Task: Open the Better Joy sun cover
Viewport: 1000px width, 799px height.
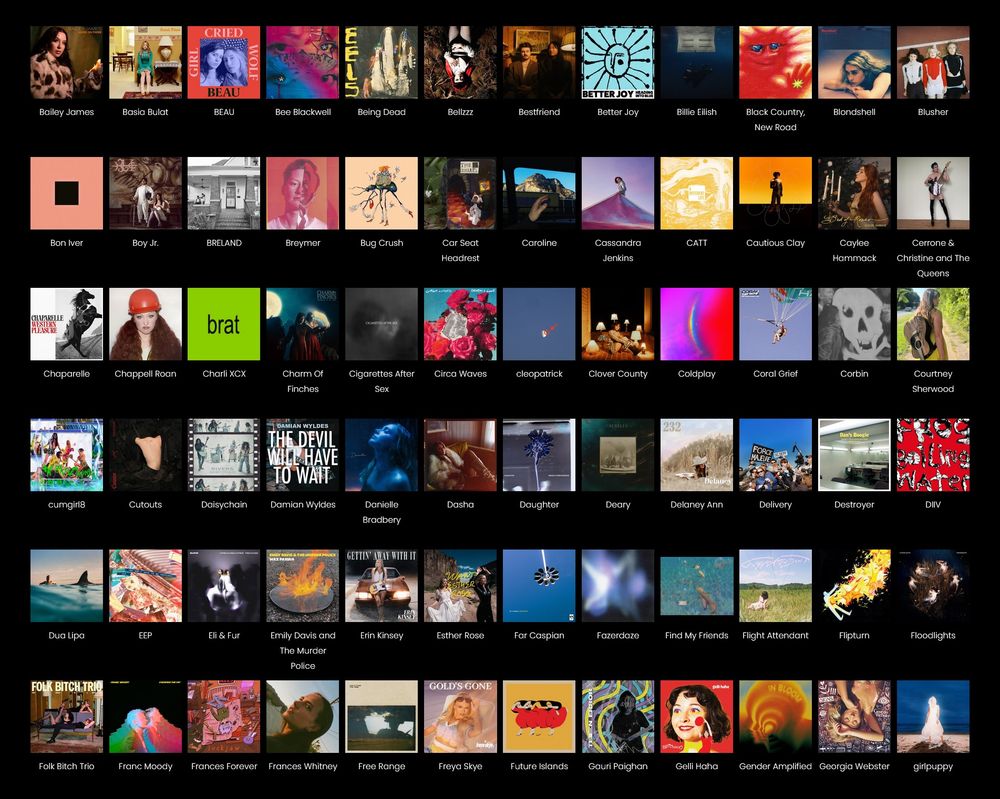Action: tap(618, 62)
